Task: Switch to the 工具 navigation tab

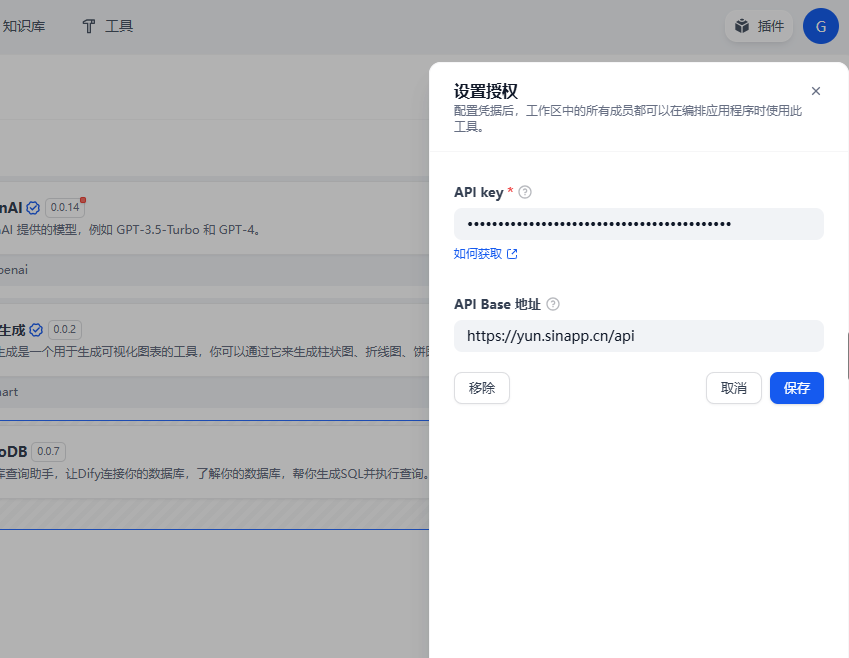Action: click(x=118, y=26)
